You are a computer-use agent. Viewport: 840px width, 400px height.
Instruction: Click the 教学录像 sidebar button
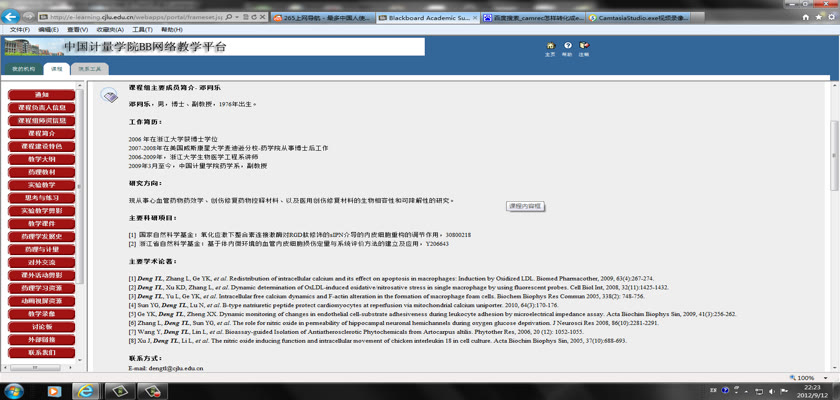tap(41, 314)
